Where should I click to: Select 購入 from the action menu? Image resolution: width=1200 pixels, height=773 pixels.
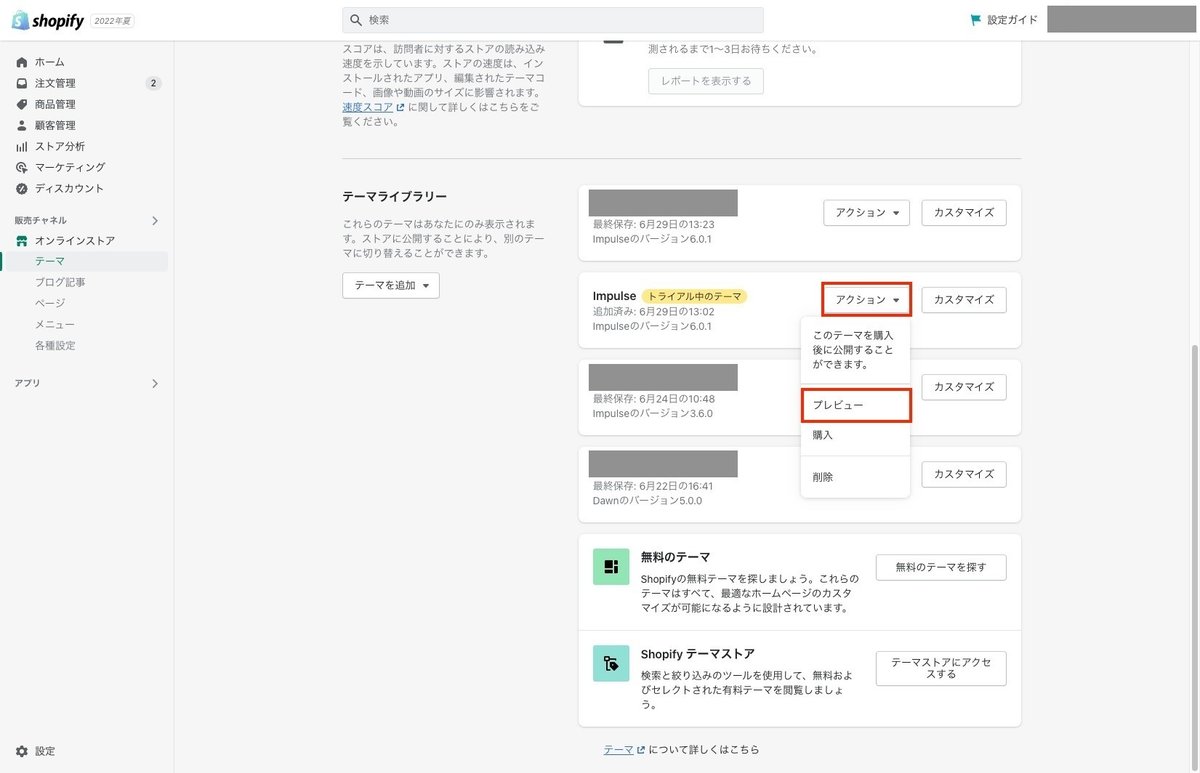856,435
